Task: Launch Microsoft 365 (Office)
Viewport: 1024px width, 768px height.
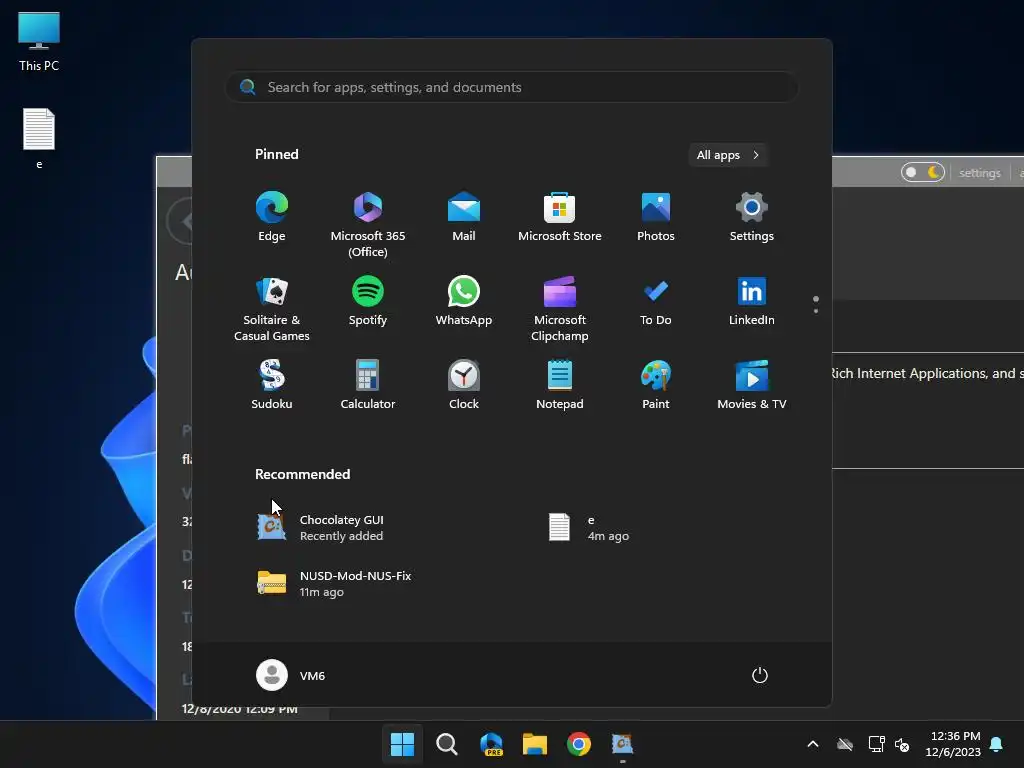Action: [368, 225]
